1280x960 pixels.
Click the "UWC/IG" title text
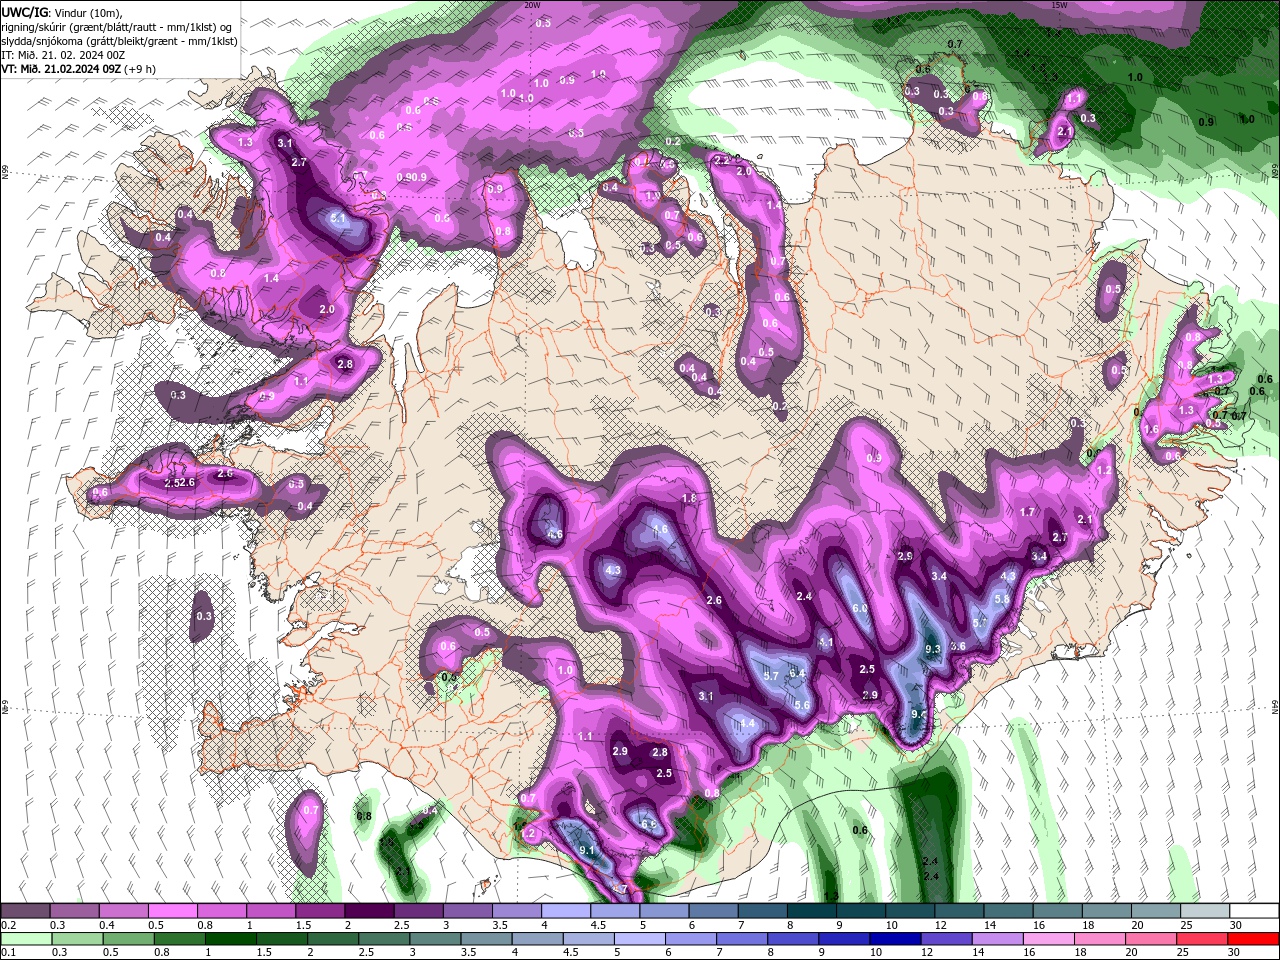24,11
